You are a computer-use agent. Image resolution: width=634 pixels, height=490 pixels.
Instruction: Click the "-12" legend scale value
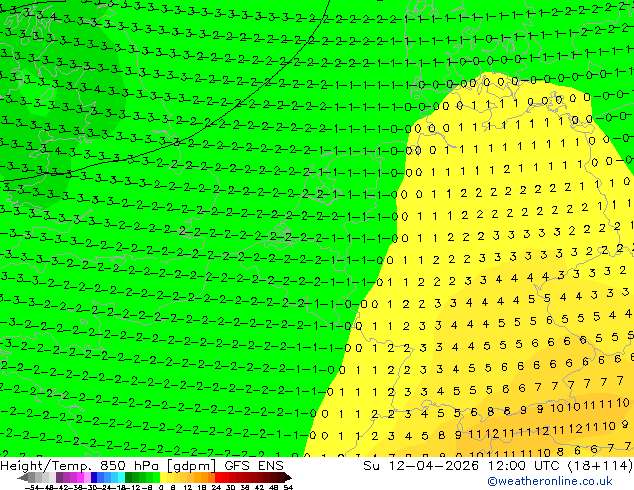click(135, 488)
